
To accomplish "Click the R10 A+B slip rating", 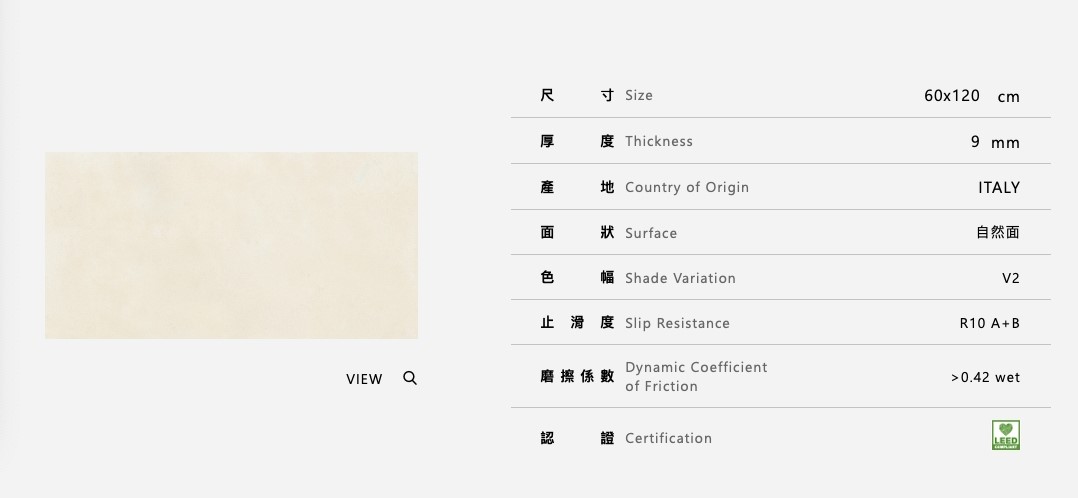I will pyautogui.click(x=989, y=323).
